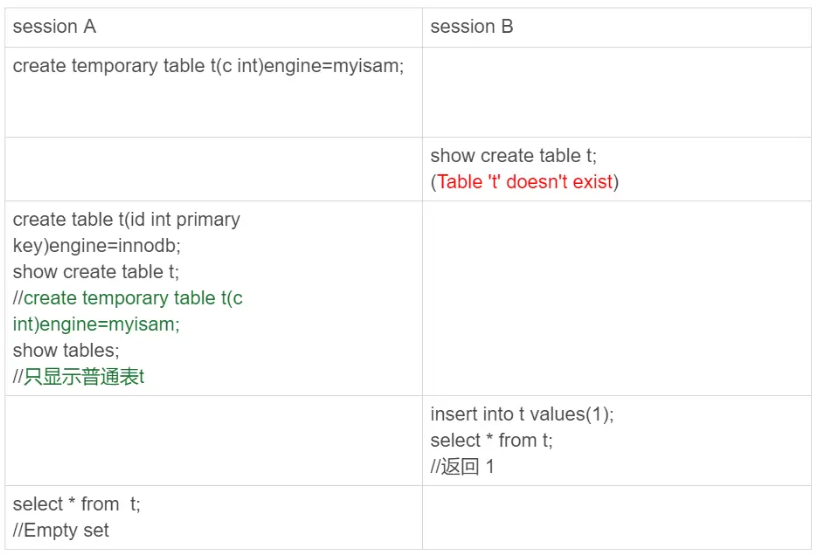
Task: Click the '//返回 1' comment
Action: pos(462,467)
